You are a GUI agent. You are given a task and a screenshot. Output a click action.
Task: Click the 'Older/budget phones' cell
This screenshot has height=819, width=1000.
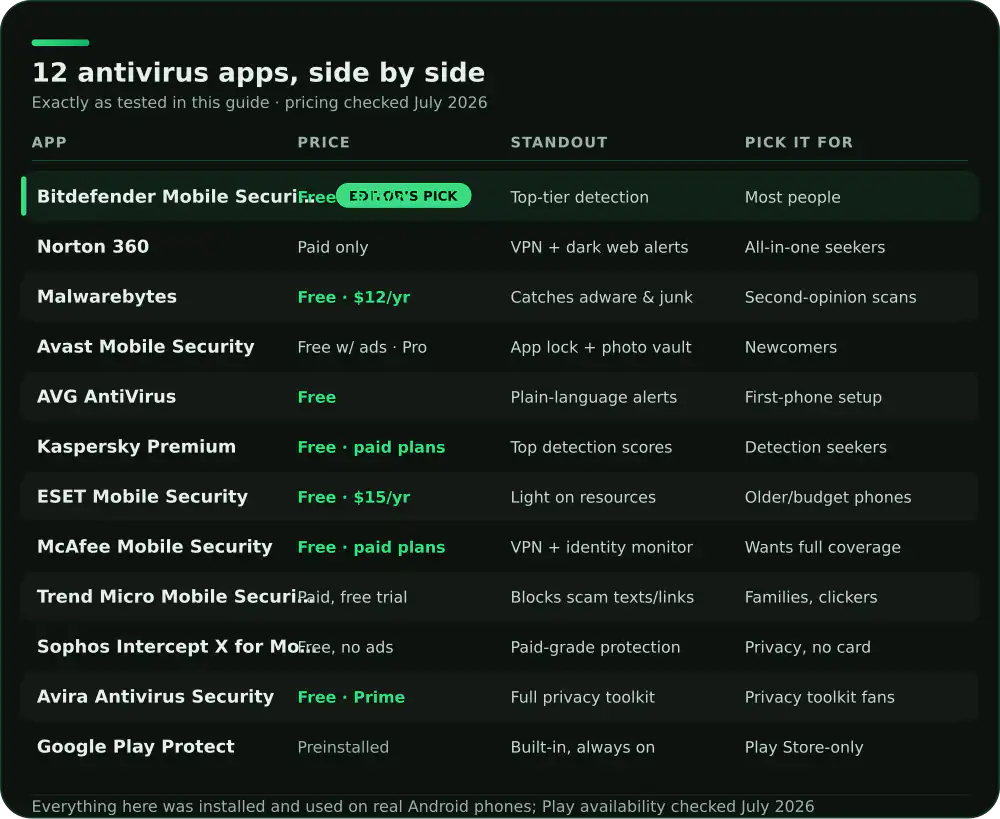click(x=828, y=497)
